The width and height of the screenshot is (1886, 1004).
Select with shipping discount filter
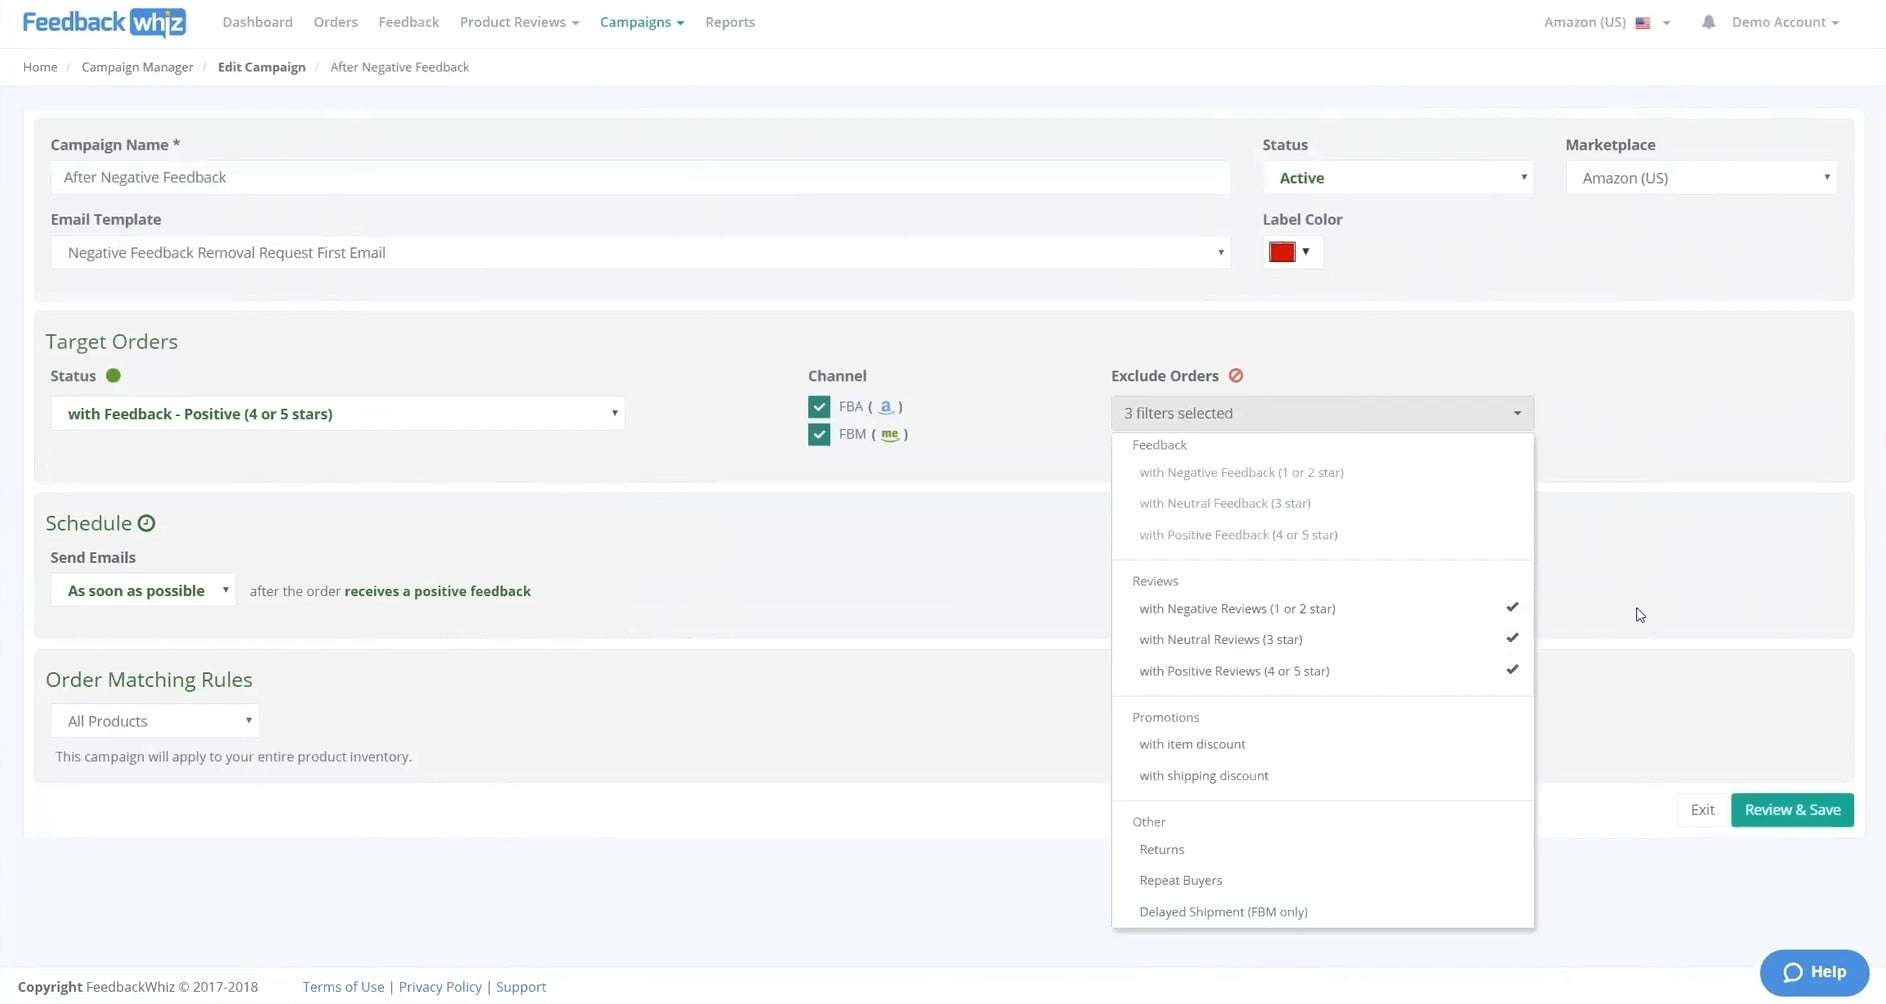pyautogui.click(x=1322, y=776)
